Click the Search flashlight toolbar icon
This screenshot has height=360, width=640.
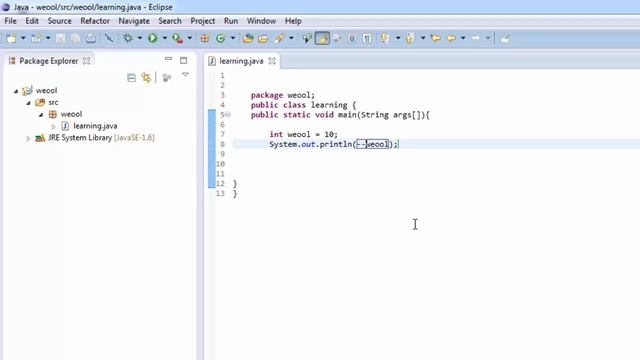click(x=280, y=38)
